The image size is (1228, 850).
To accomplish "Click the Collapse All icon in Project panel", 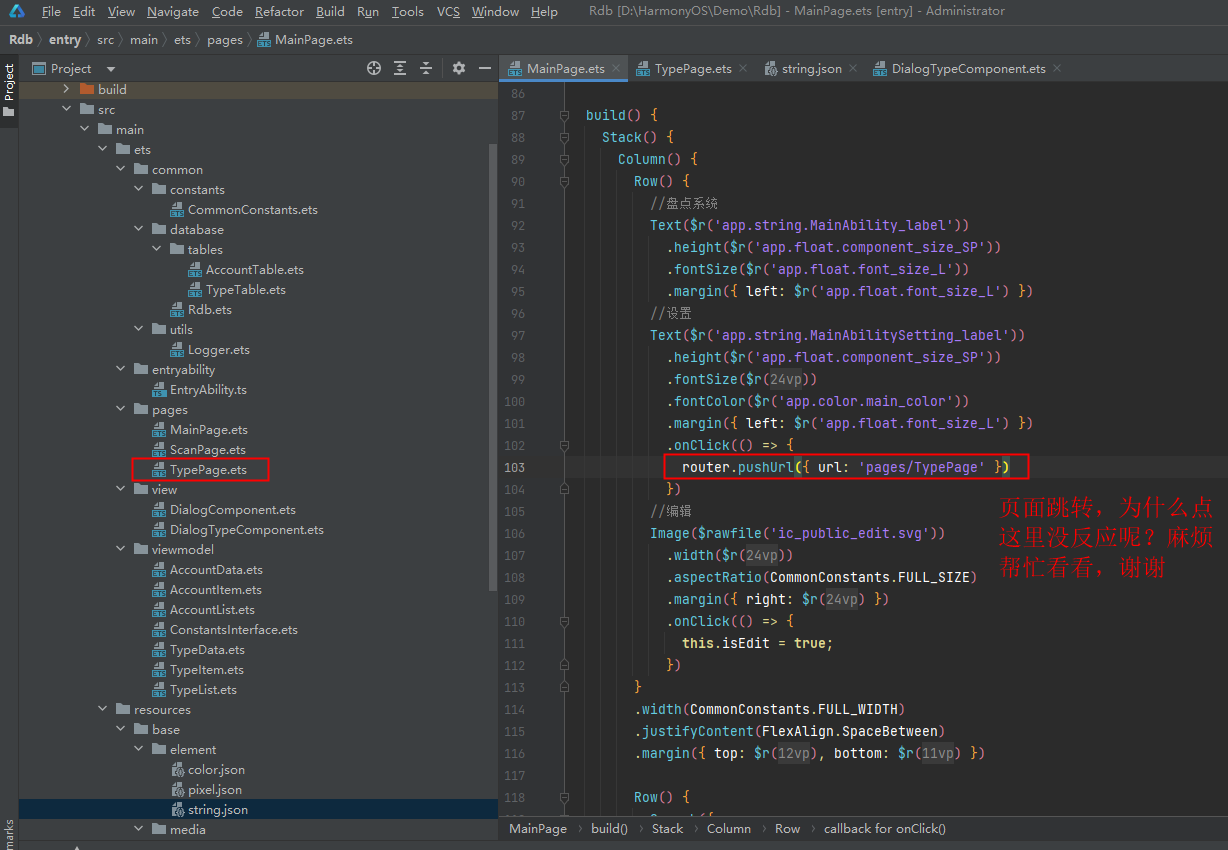I will (x=426, y=68).
